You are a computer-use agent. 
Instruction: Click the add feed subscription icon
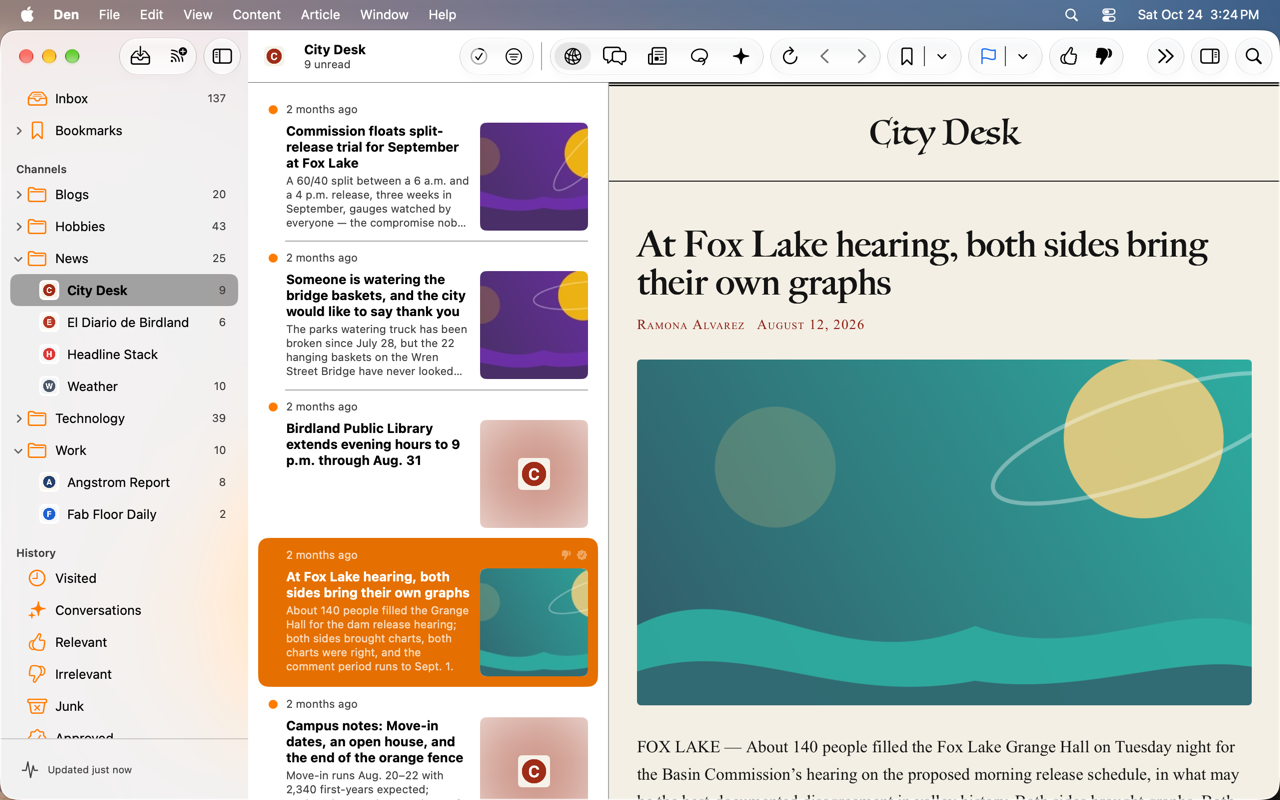point(178,57)
